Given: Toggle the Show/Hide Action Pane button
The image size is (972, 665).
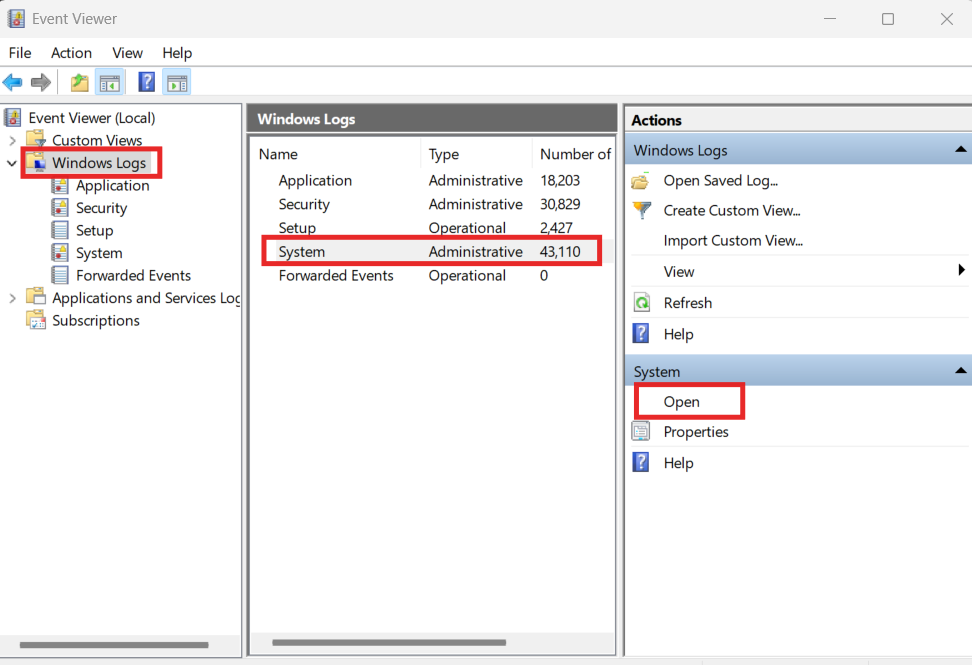Looking at the screenshot, I should (x=177, y=82).
